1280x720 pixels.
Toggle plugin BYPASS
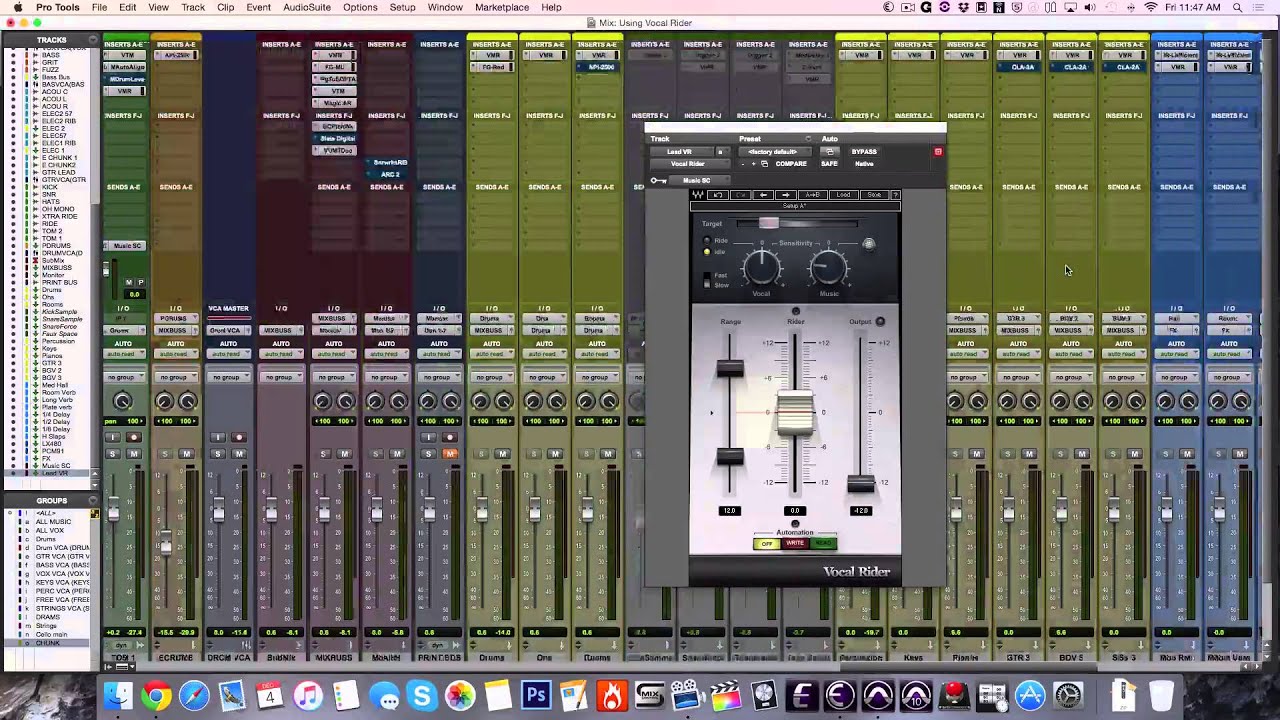pos(864,152)
